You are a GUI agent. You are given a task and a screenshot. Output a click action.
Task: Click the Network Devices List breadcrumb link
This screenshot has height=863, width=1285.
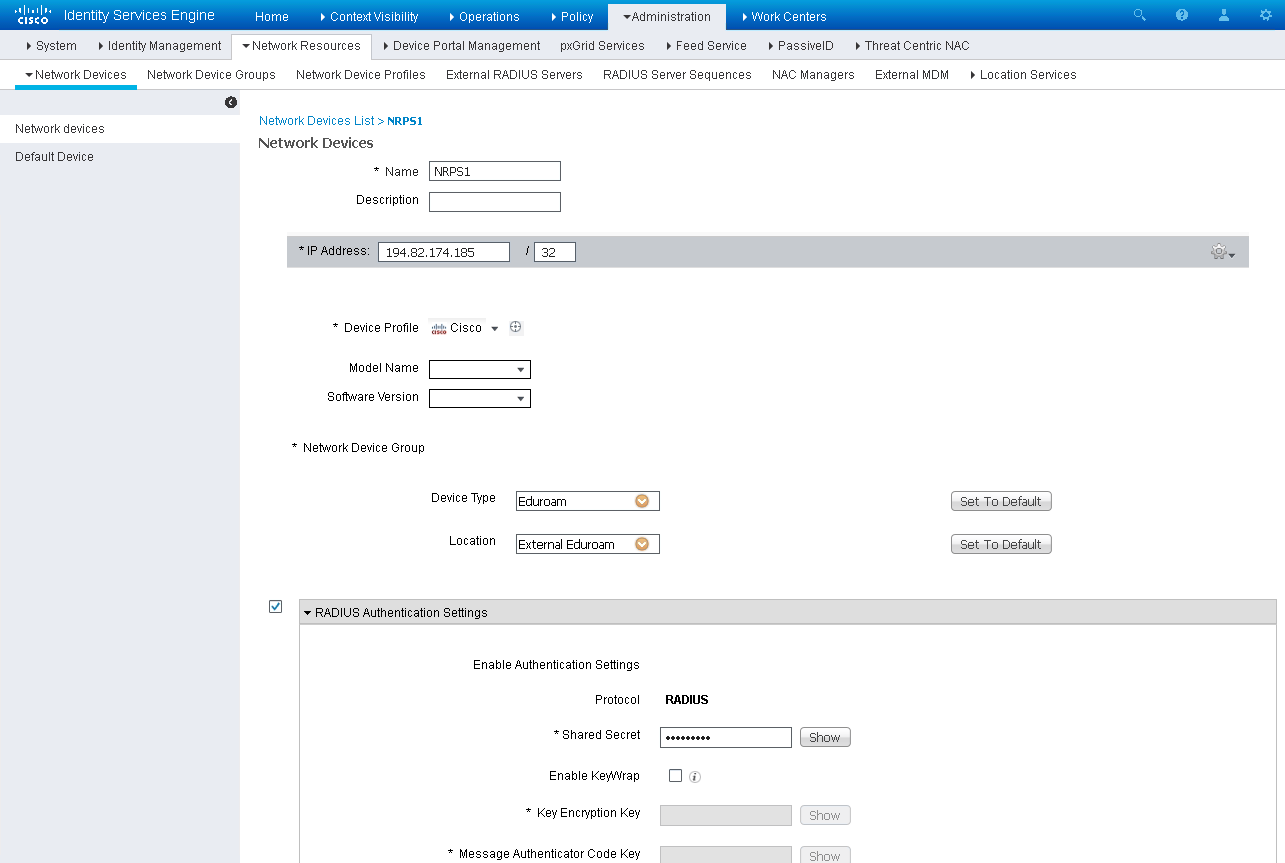[x=316, y=121]
